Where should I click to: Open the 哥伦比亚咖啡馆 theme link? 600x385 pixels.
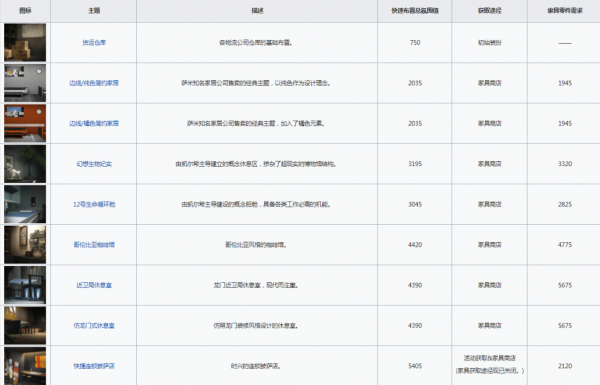pos(94,245)
